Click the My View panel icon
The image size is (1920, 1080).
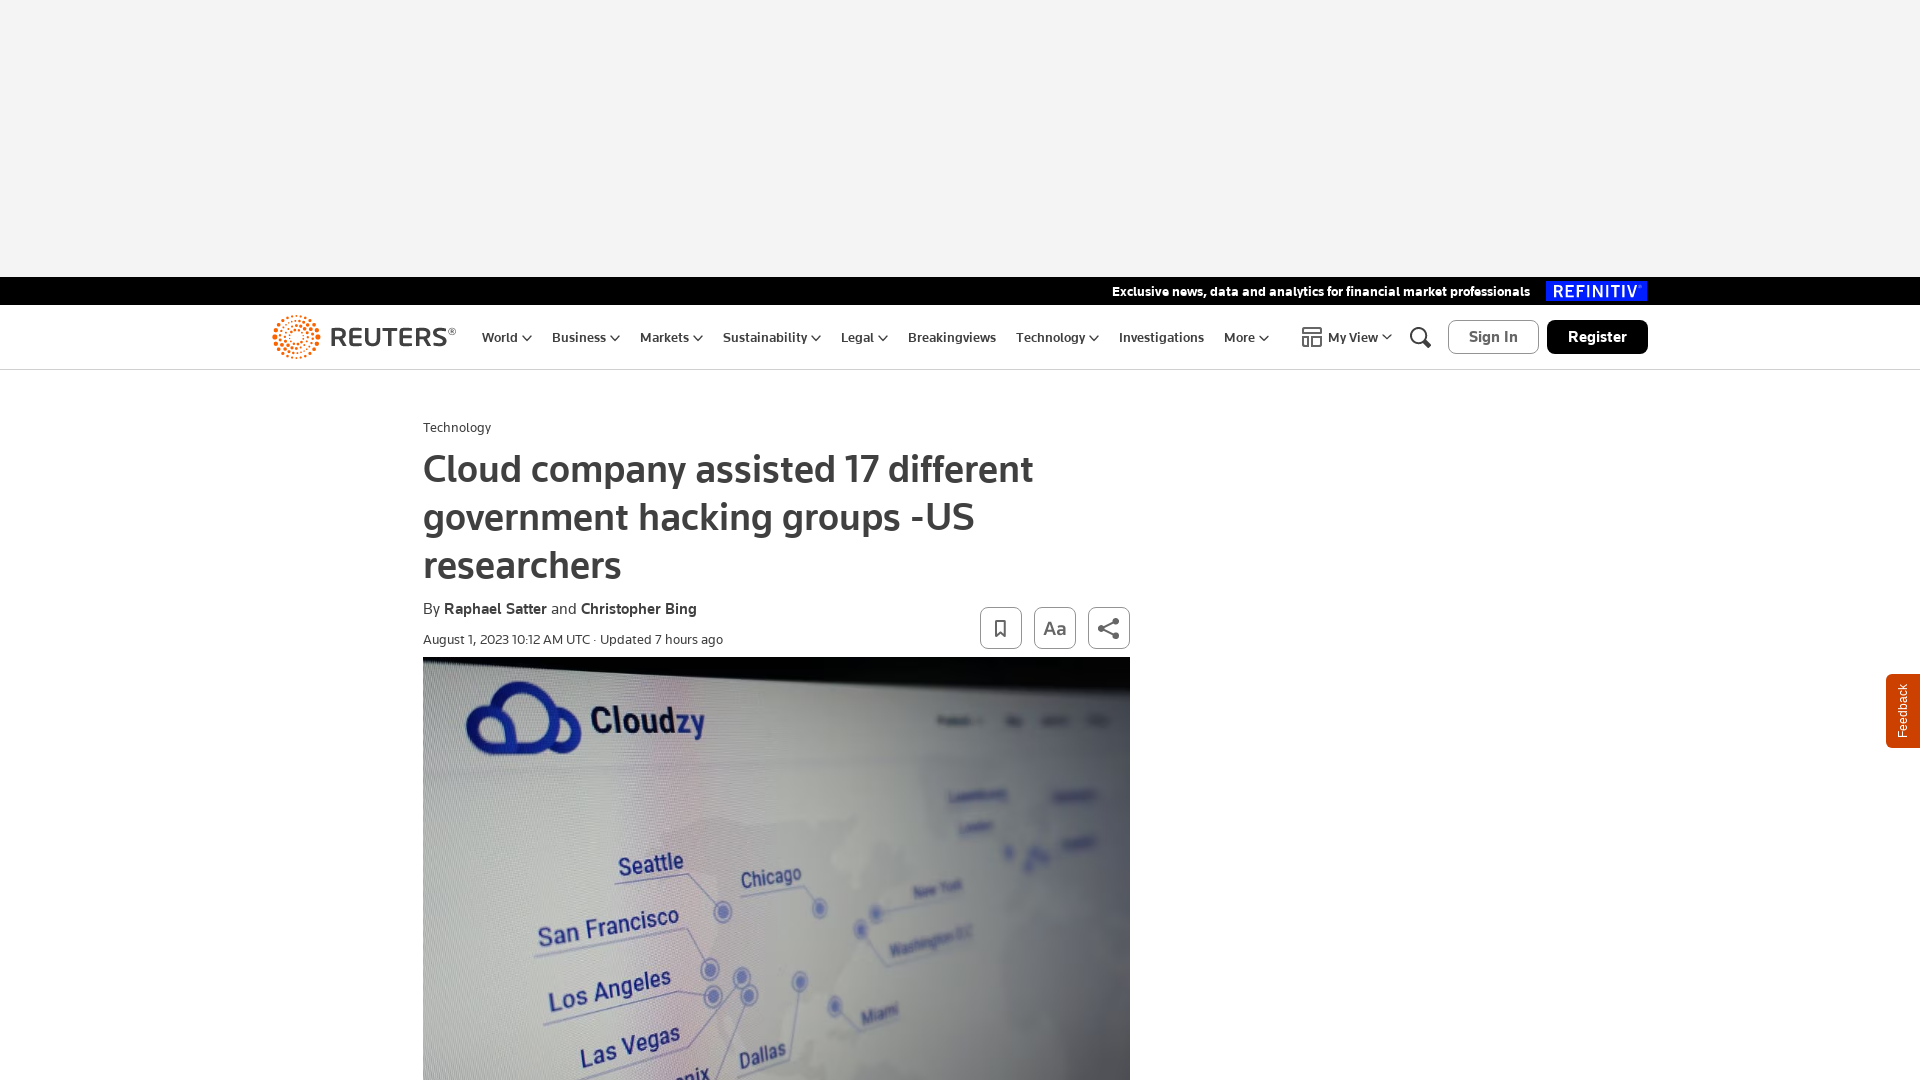[1311, 336]
